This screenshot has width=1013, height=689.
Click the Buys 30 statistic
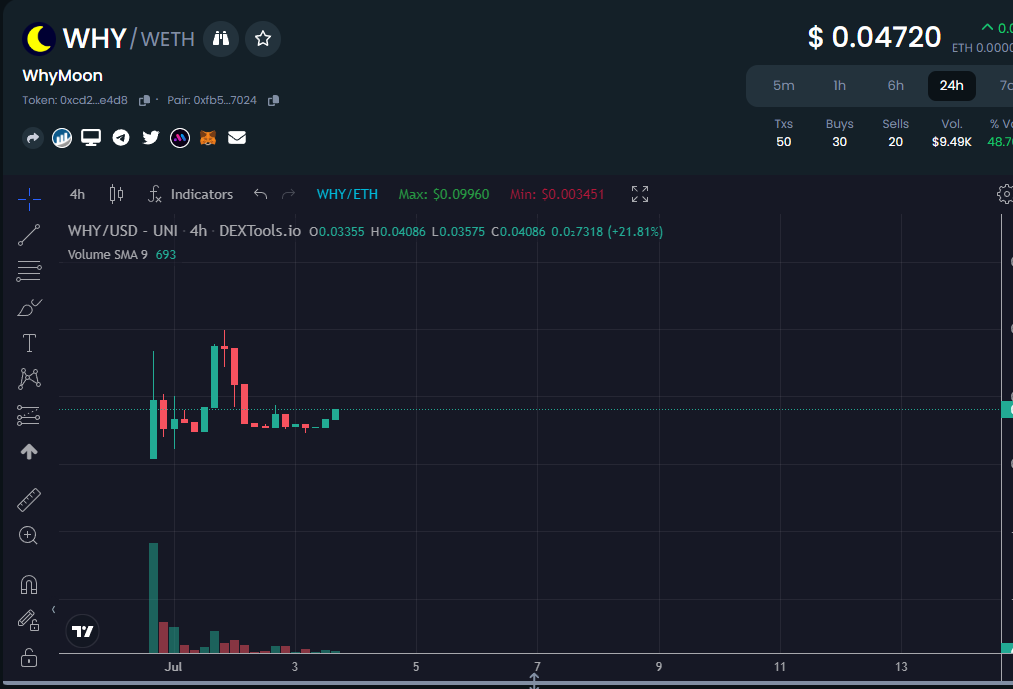[839, 133]
